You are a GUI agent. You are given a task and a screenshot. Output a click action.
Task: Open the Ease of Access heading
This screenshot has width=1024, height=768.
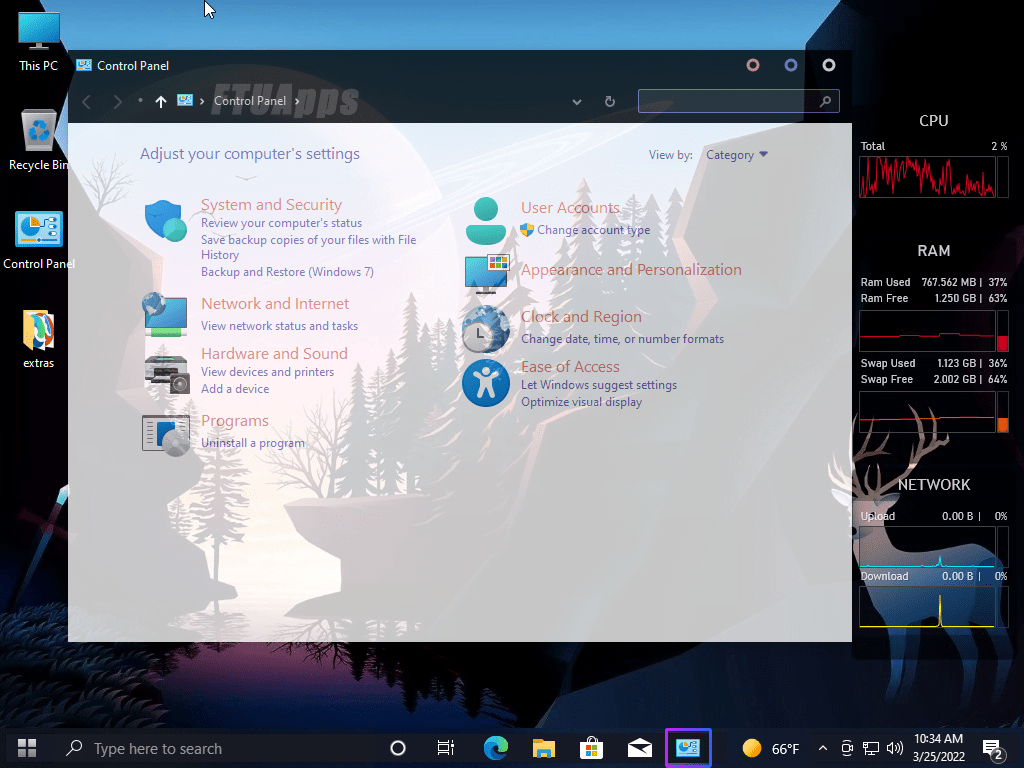coord(570,367)
